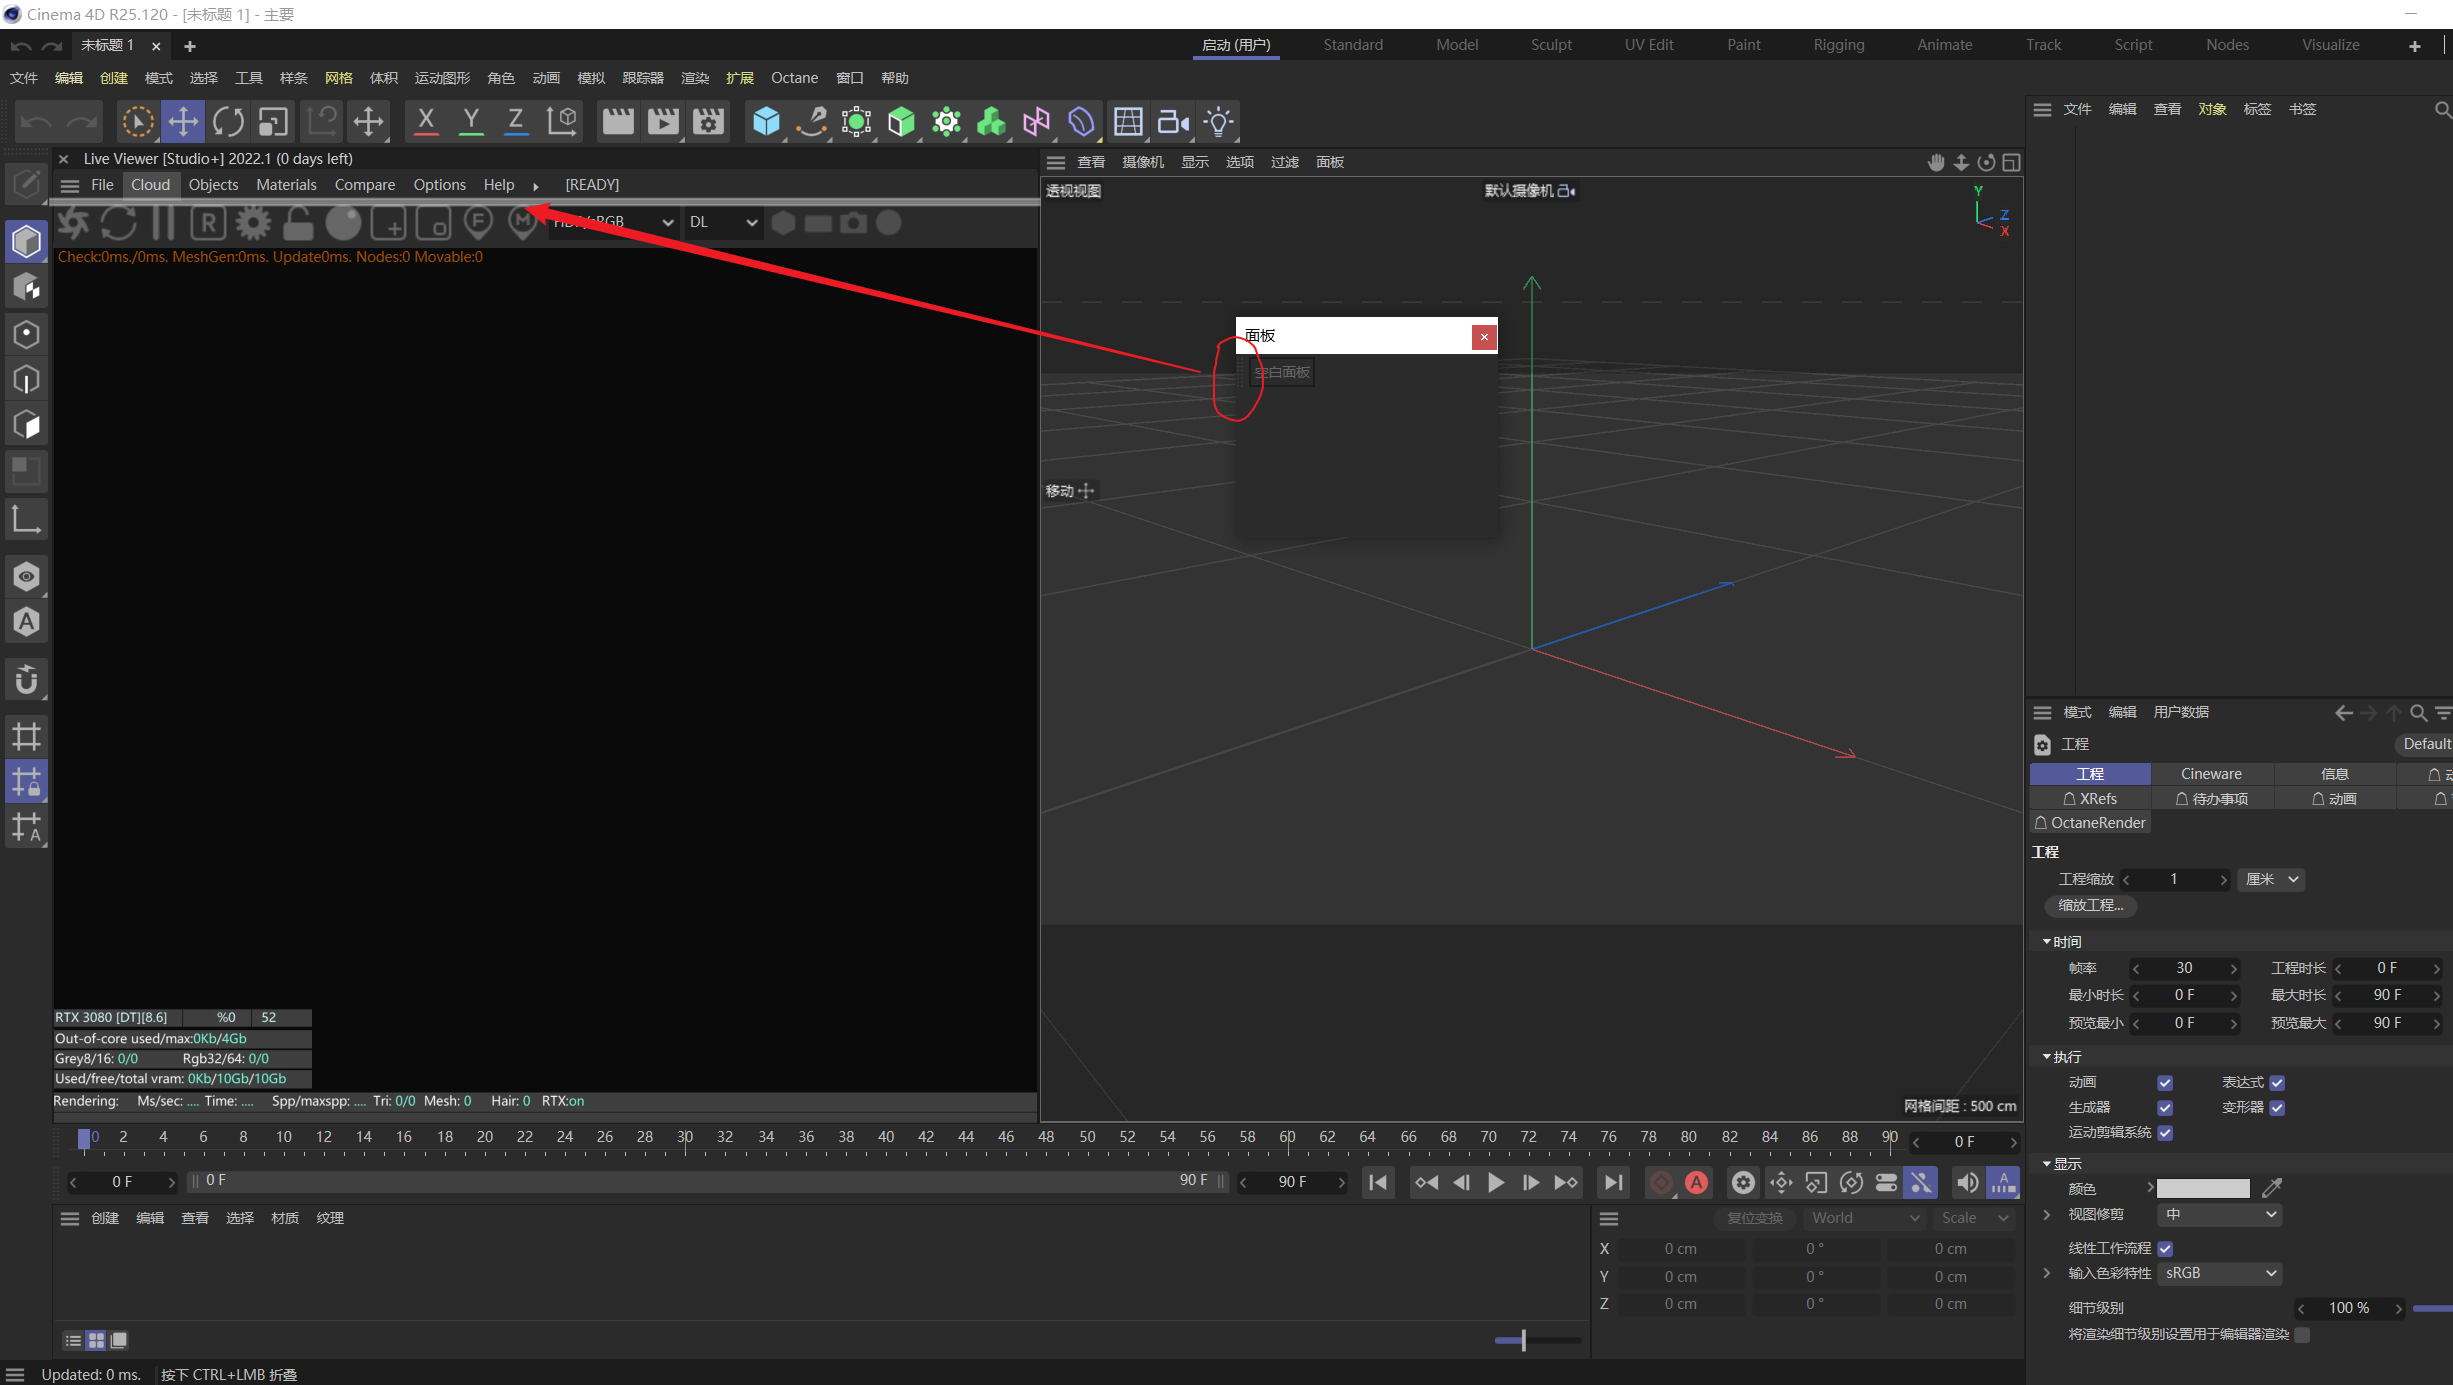Open Octane Live Viewer settings gear
The width and height of the screenshot is (2453, 1385).
click(253, 223)
